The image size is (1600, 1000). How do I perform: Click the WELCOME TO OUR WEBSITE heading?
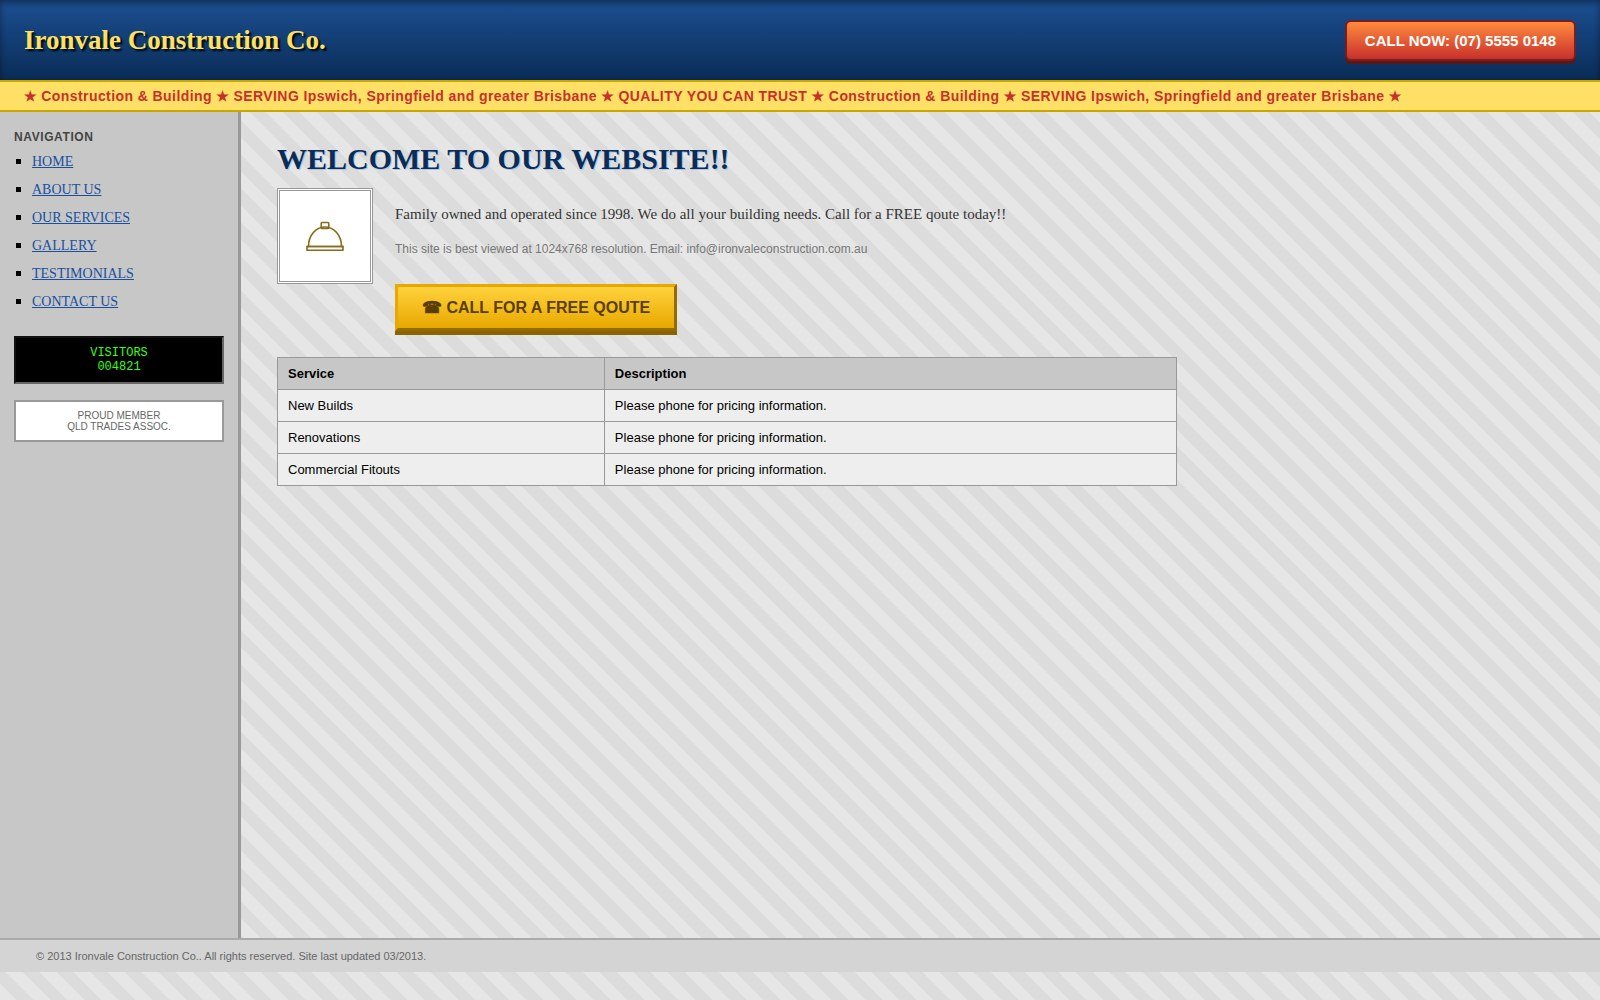coord(503,160)
